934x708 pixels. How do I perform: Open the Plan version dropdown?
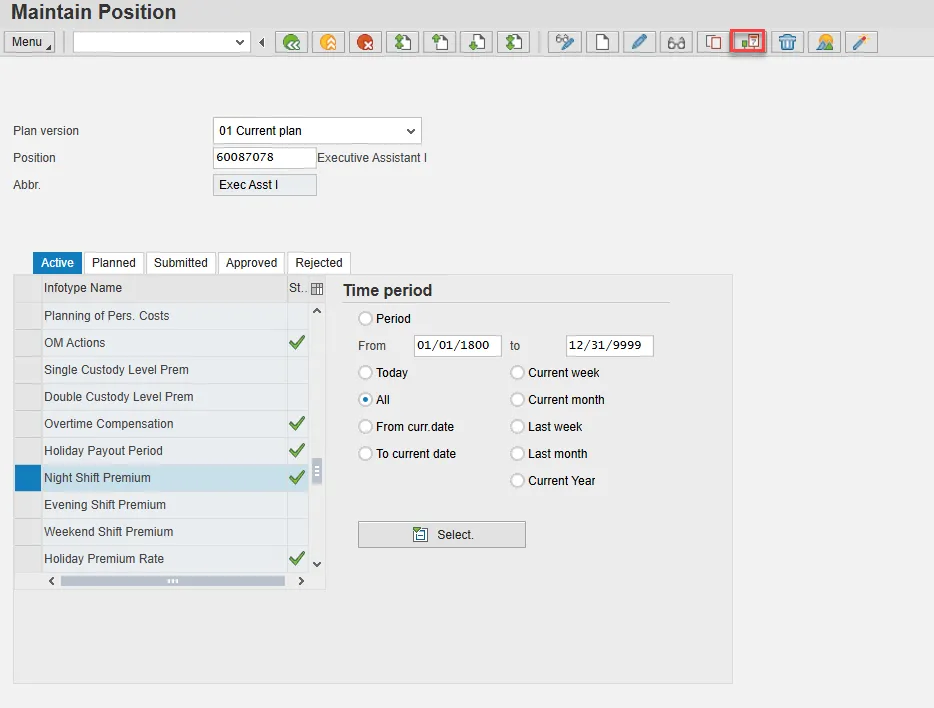pyautogui.click(x=410, y=131)
